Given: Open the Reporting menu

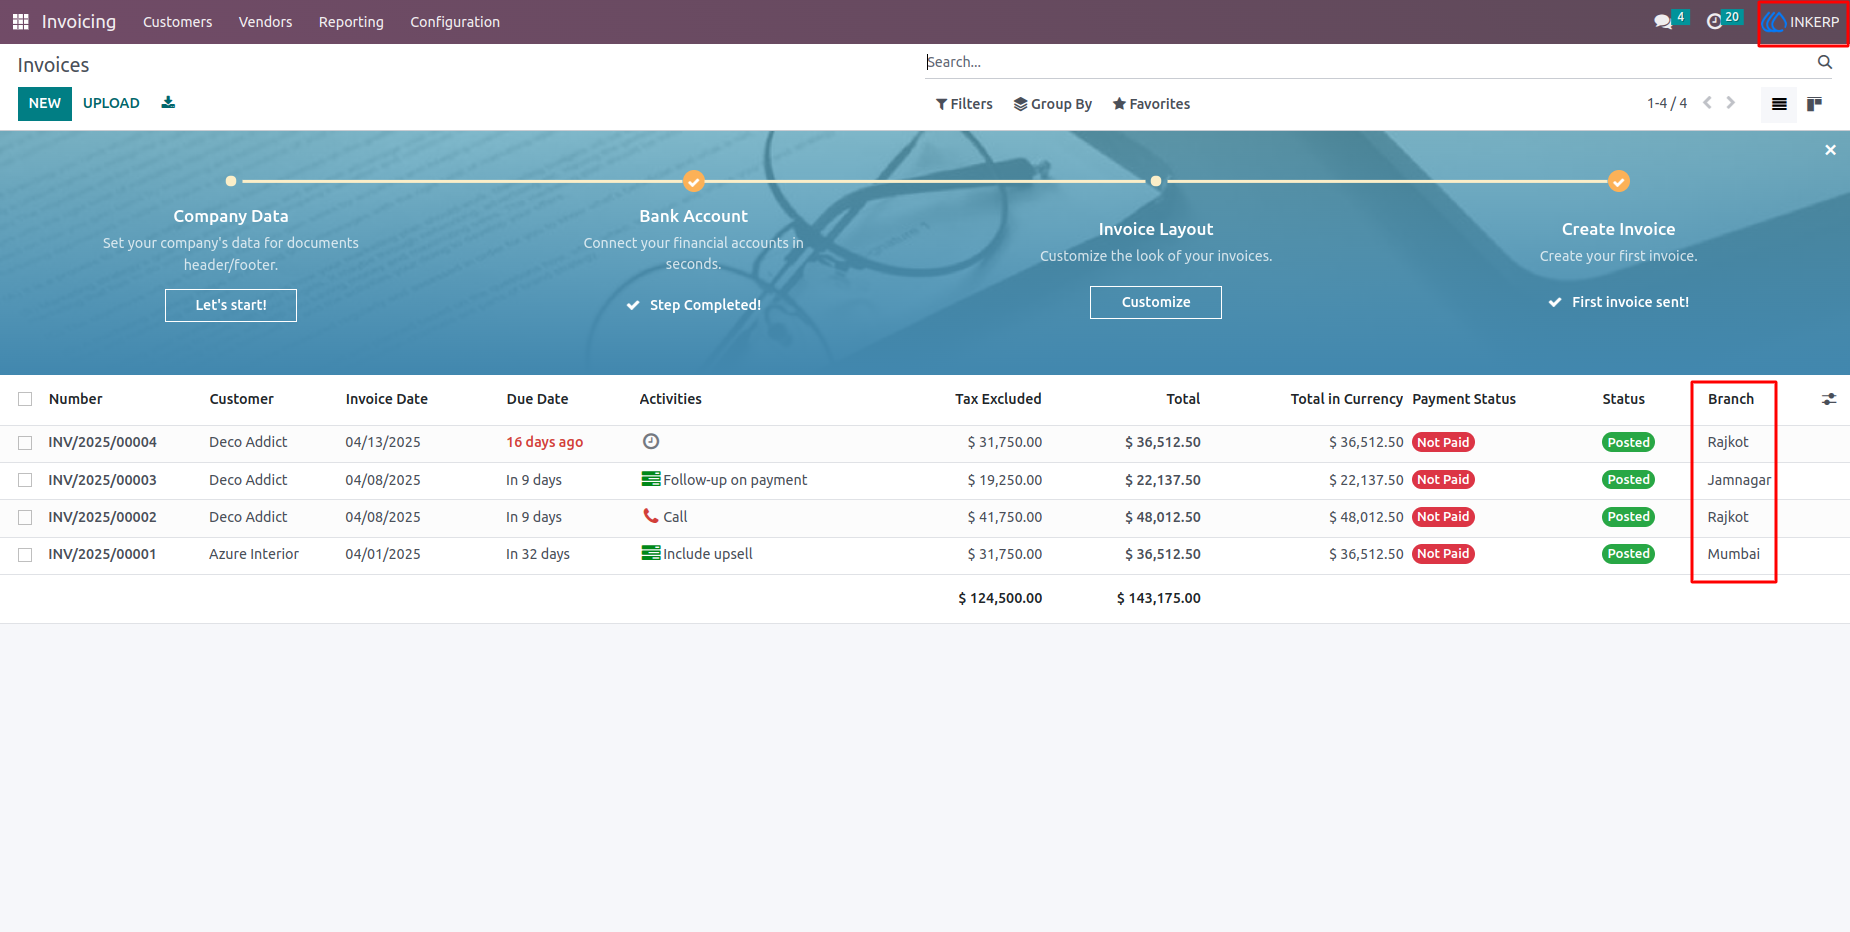Looking at the screenshot, I should pyautogui.click(x=351, y=22).
